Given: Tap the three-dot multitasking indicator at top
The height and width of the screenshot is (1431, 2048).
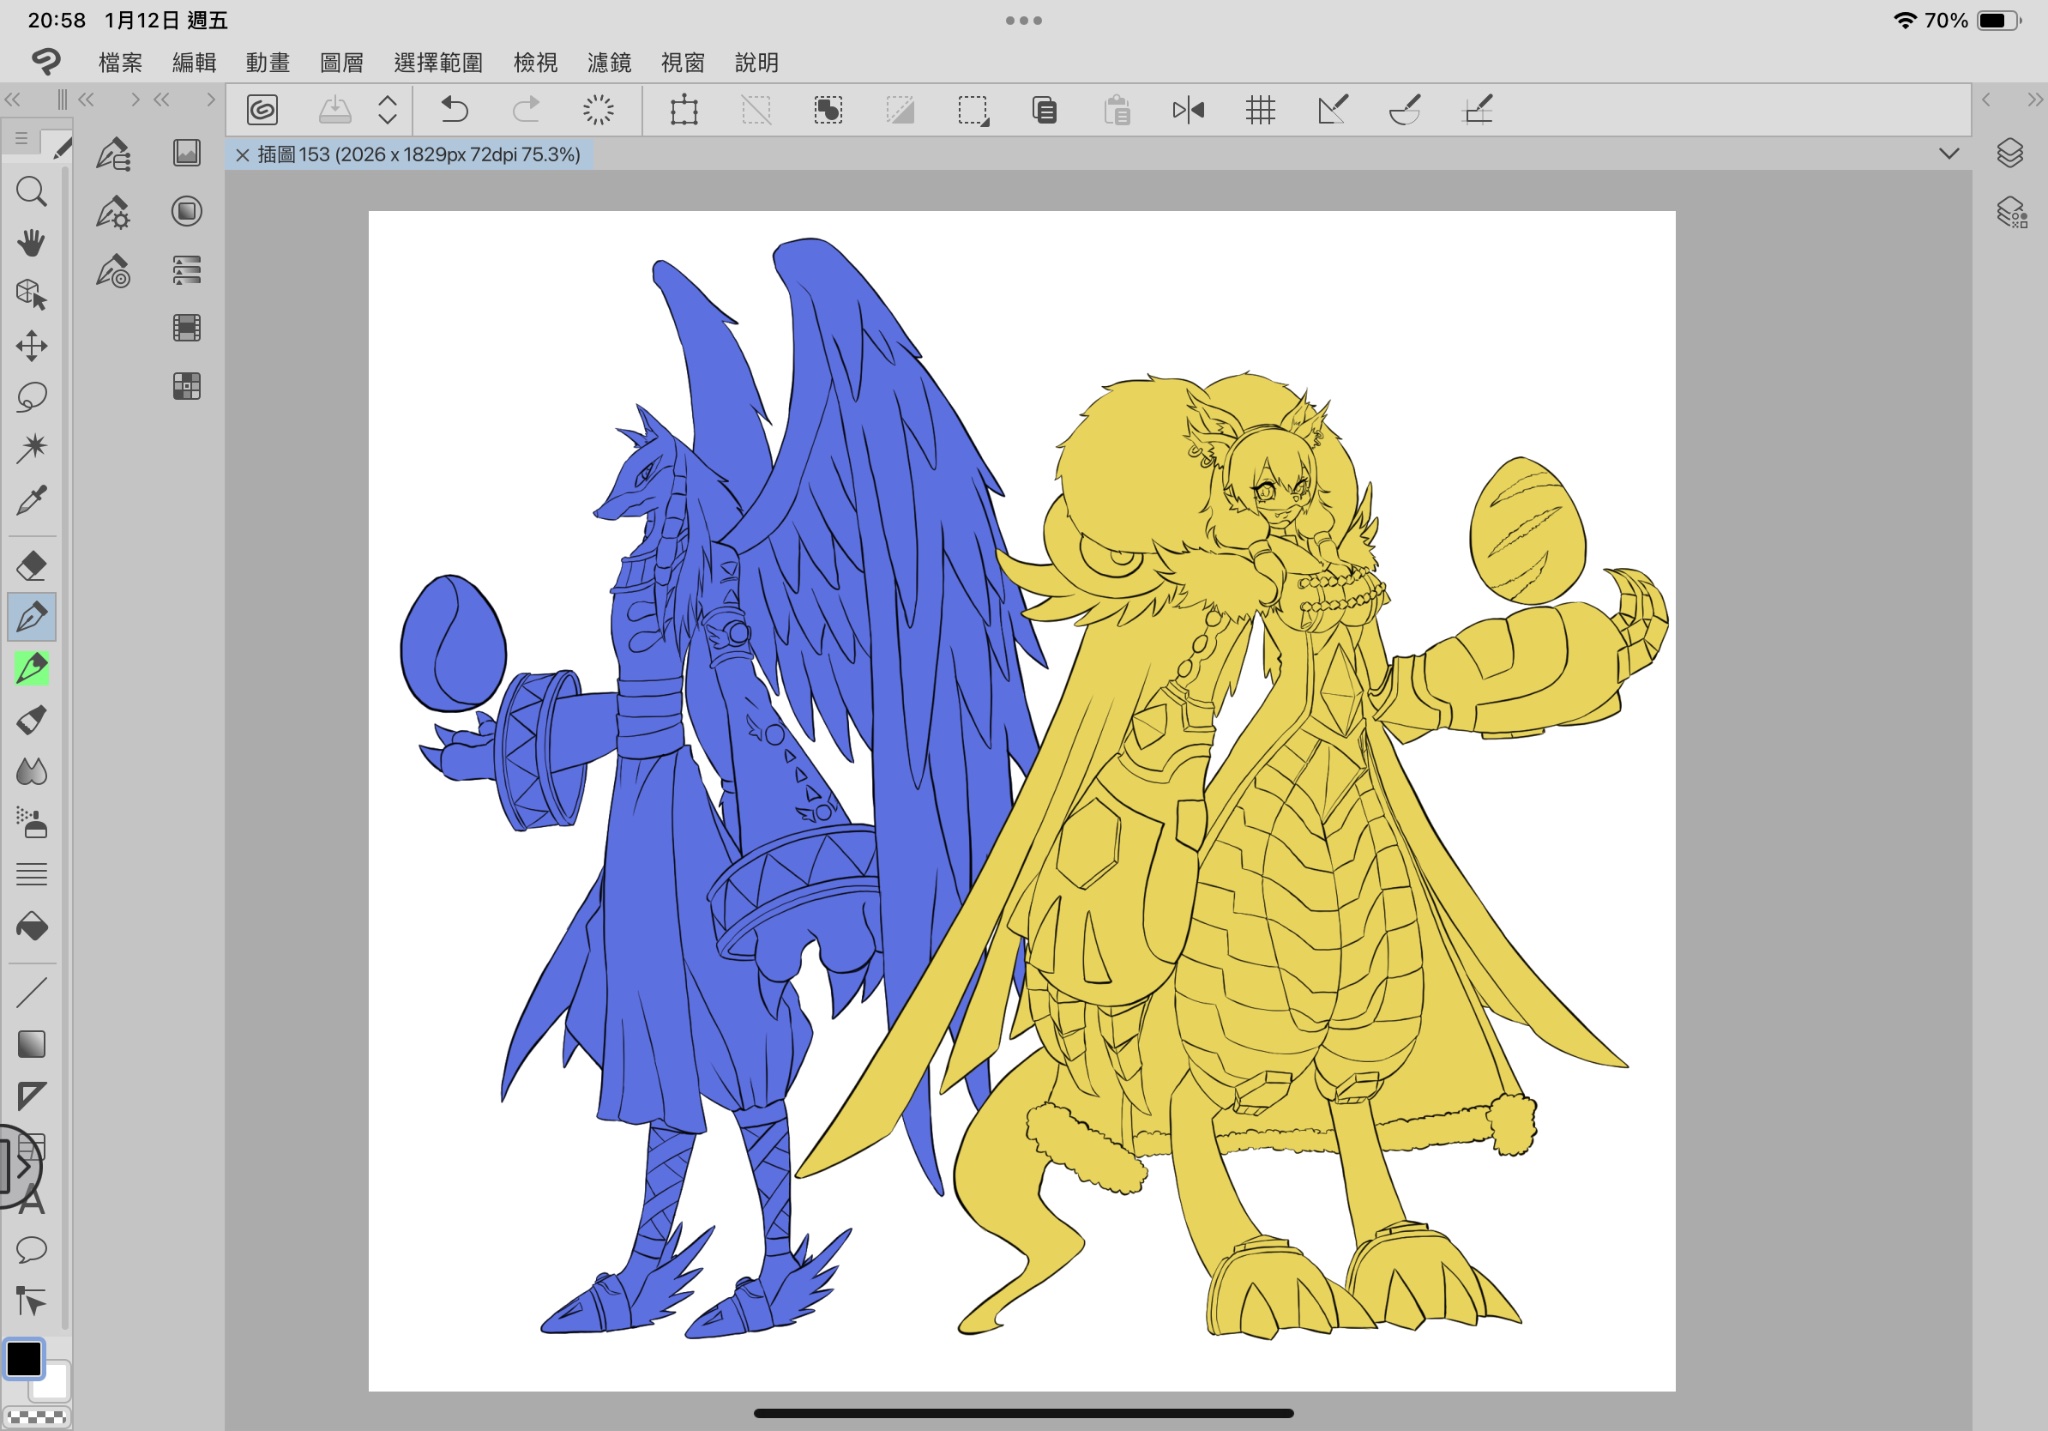Looking at the screenshot, I should [1023, 20].
